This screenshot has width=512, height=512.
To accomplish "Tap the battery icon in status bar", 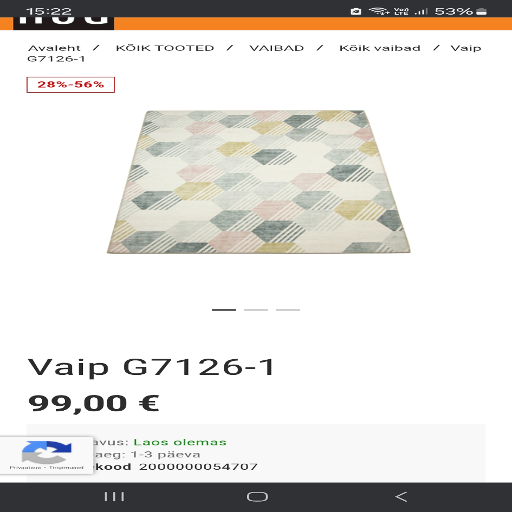I will pos(481,12).
